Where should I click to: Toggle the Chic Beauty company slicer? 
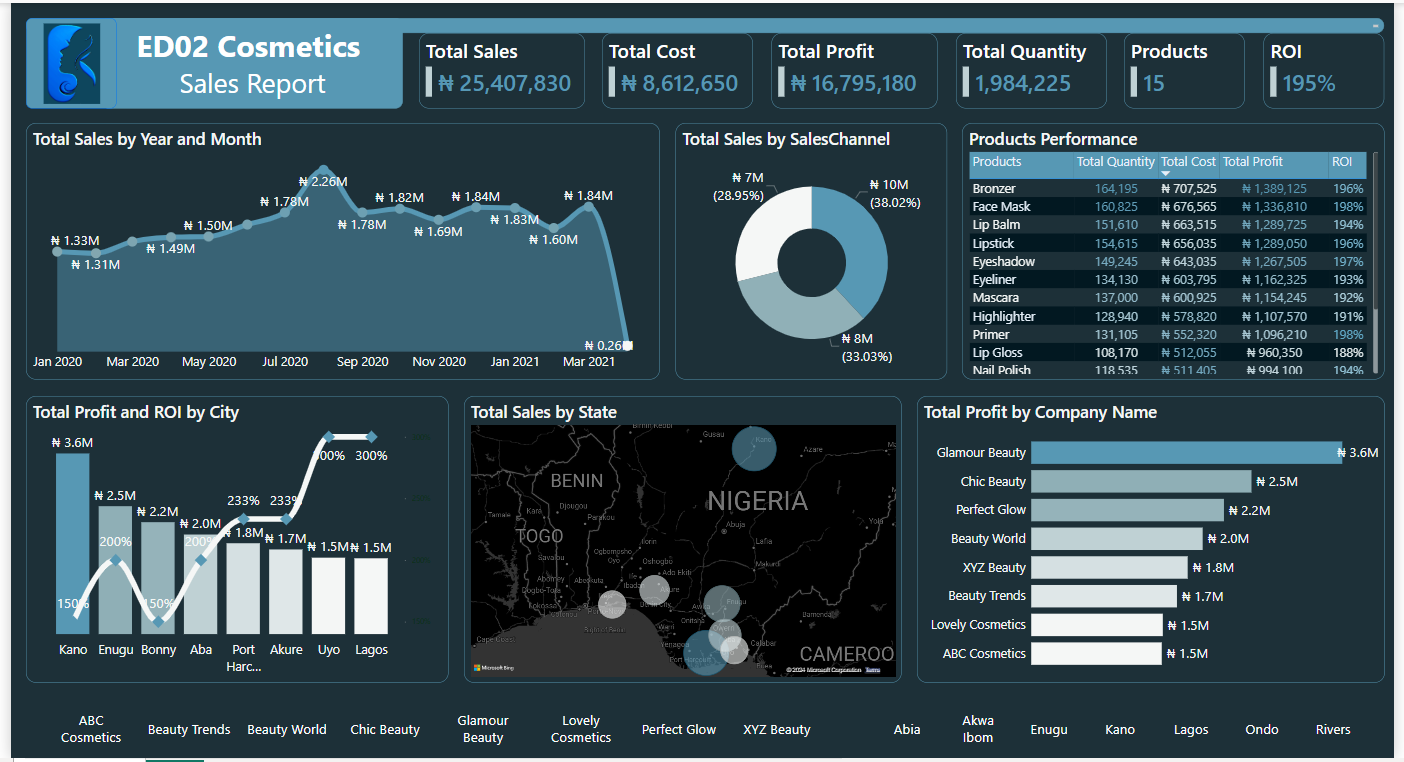coord(385,730)
